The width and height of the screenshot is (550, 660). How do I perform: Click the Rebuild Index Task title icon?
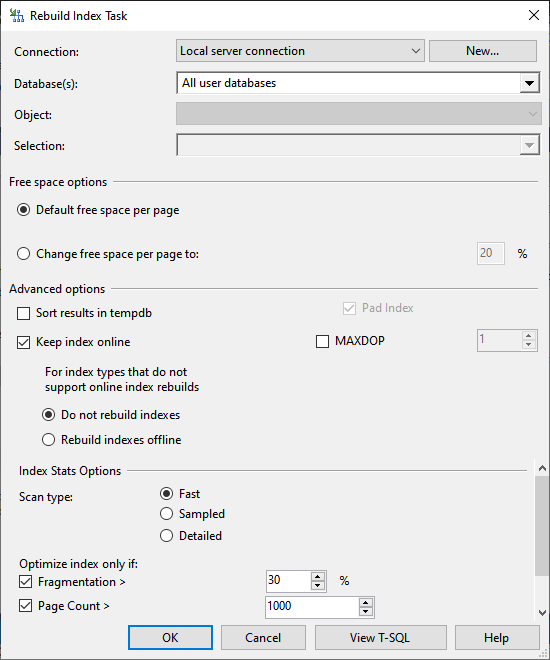(x=17, y=16)
